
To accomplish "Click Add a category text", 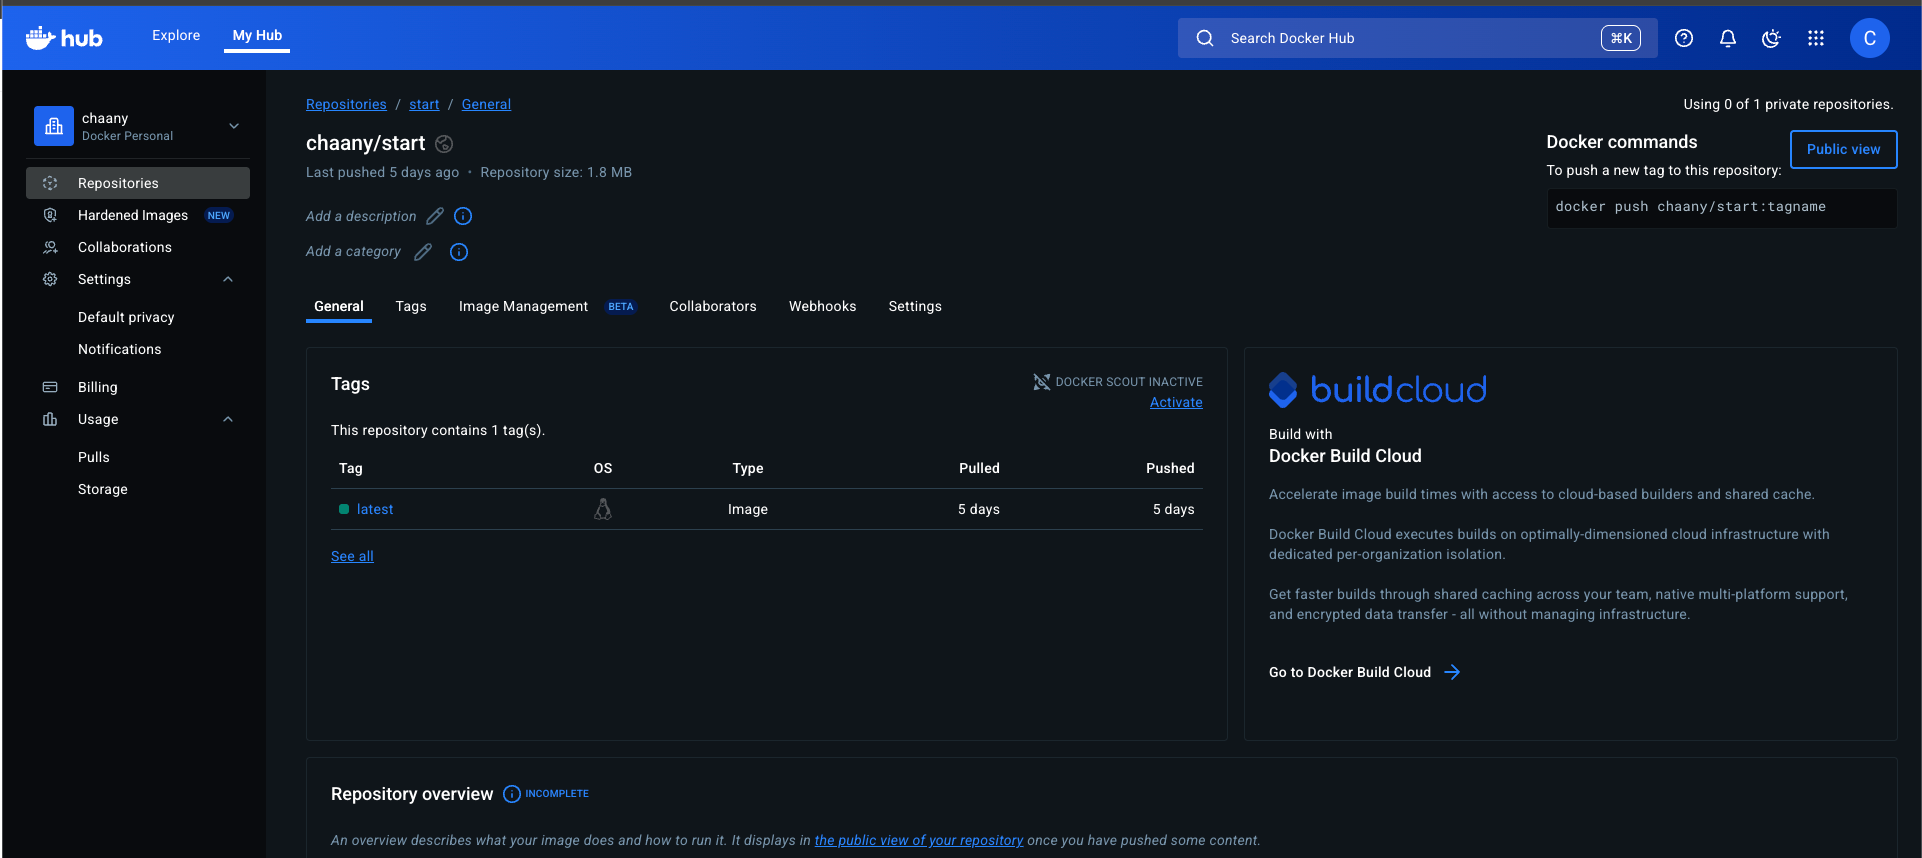I will 353,252.
